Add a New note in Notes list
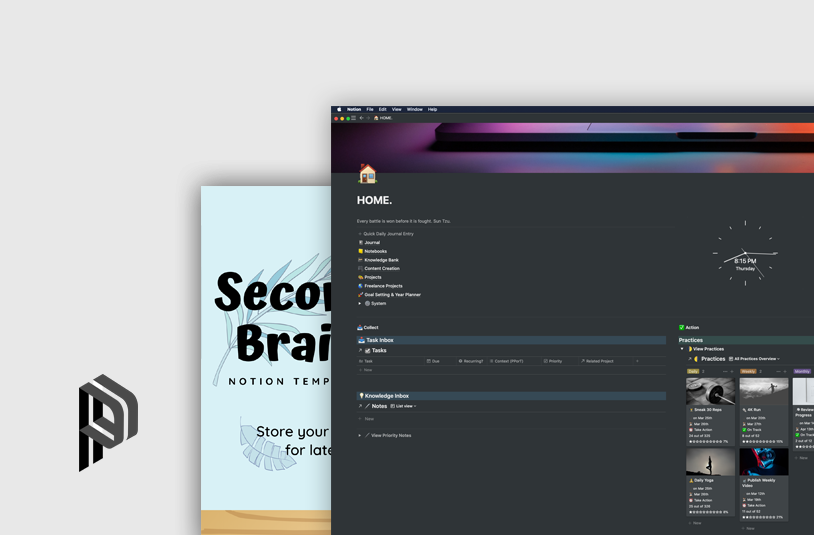 369,419
